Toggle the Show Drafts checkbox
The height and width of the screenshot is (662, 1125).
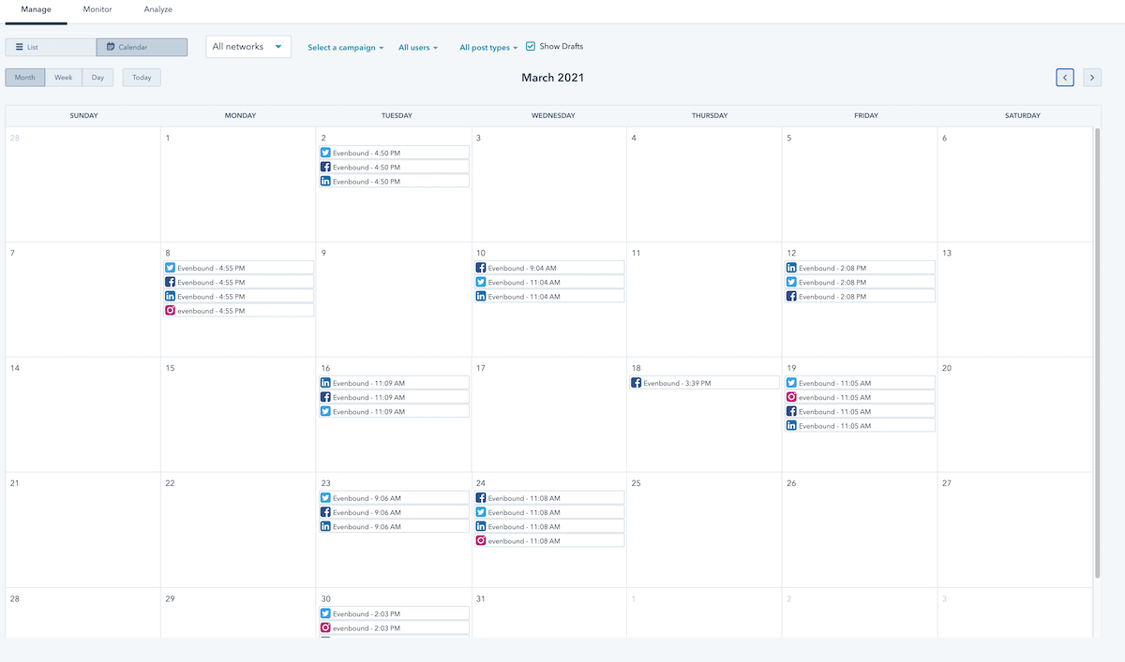530,47
